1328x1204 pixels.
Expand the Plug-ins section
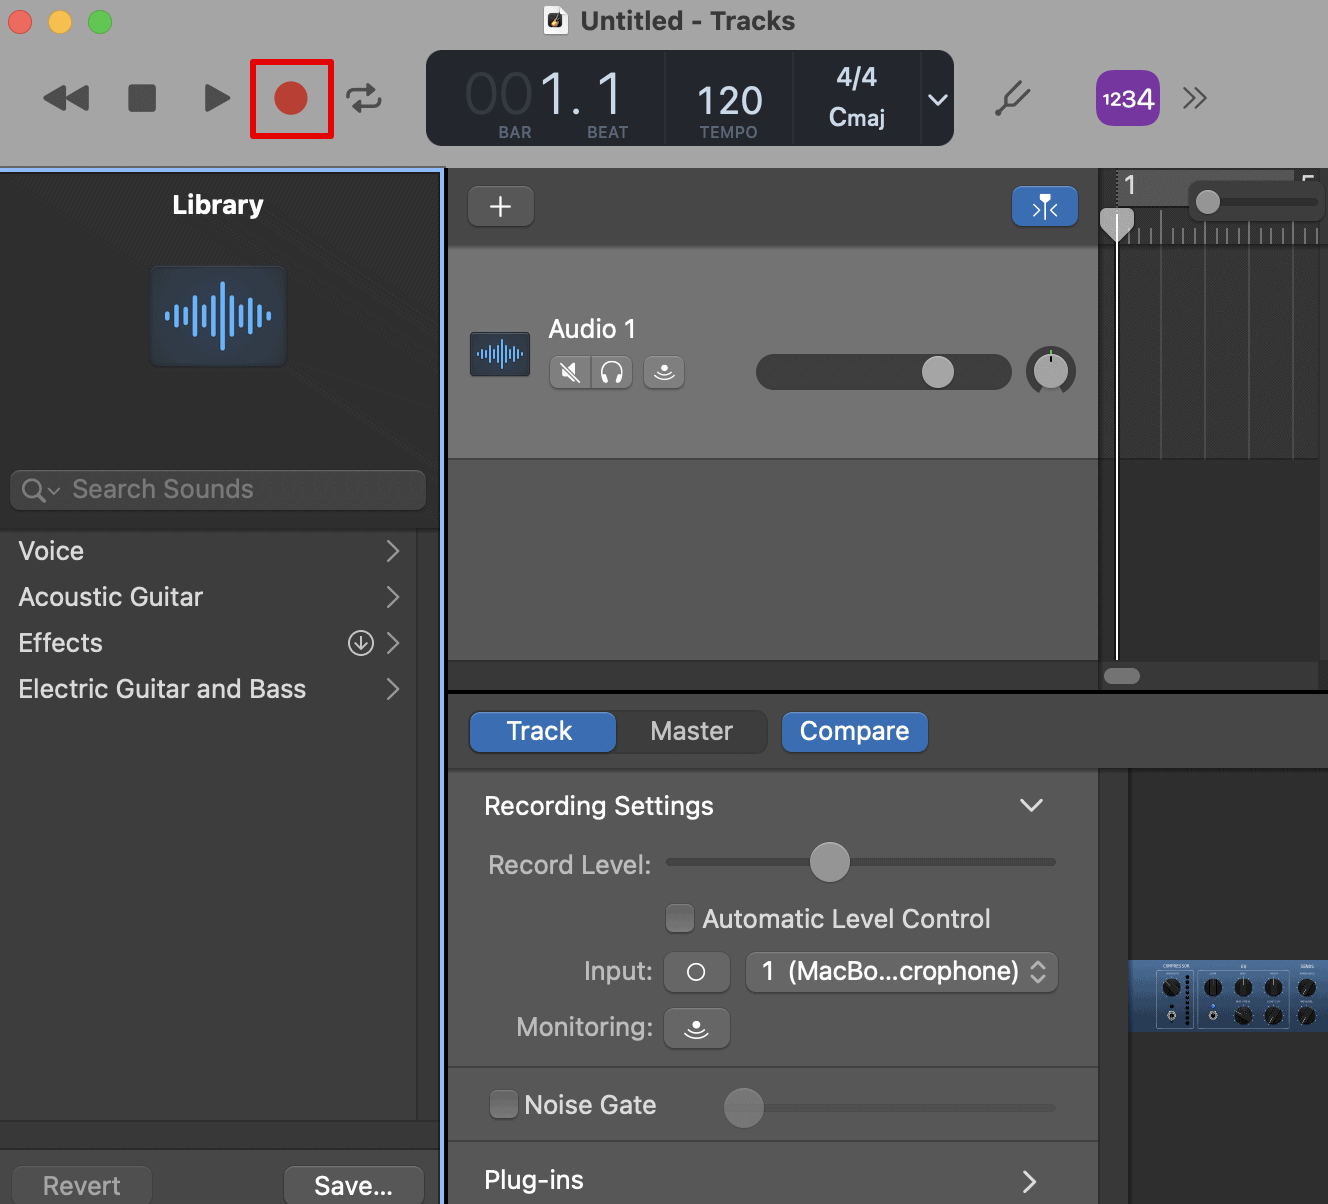click(1029, 1181)
